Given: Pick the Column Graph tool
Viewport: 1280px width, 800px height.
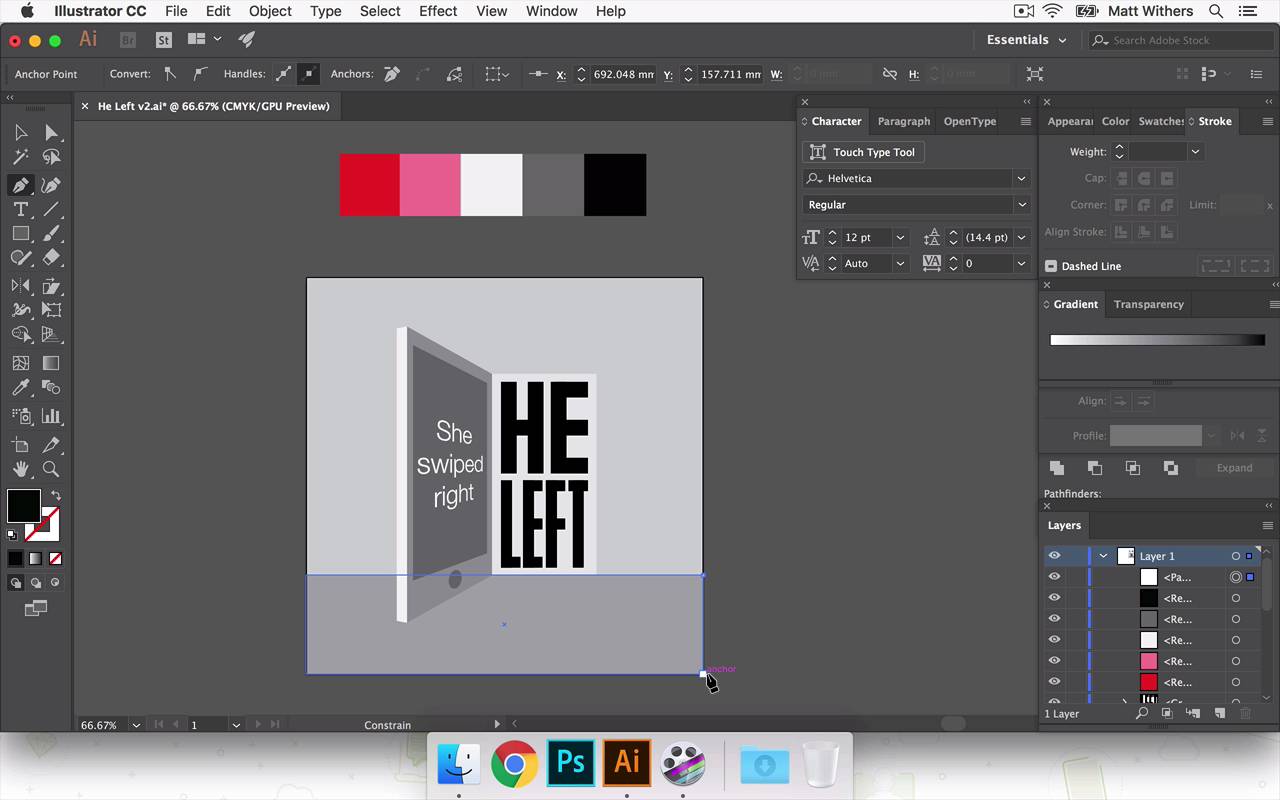Looking at the screenshot, I should (x=51, y=416).
